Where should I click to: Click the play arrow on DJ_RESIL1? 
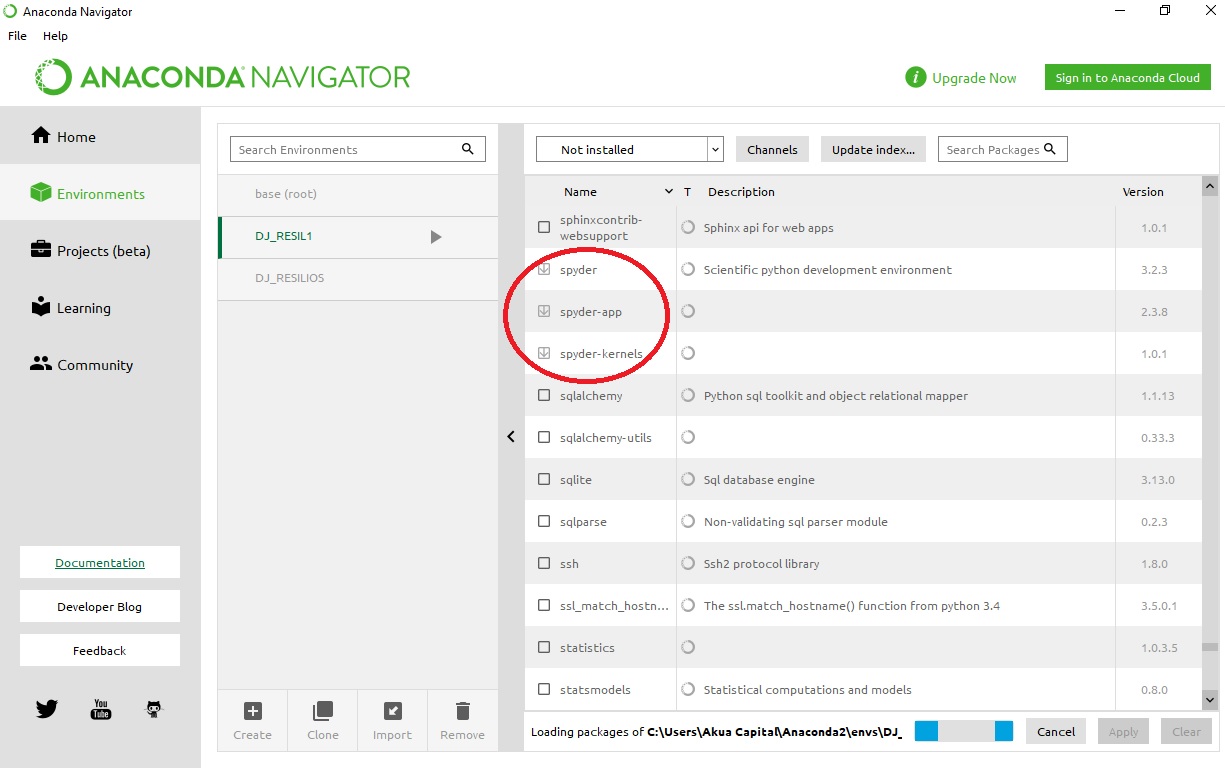pyautogui.click(x=435, y=237)
